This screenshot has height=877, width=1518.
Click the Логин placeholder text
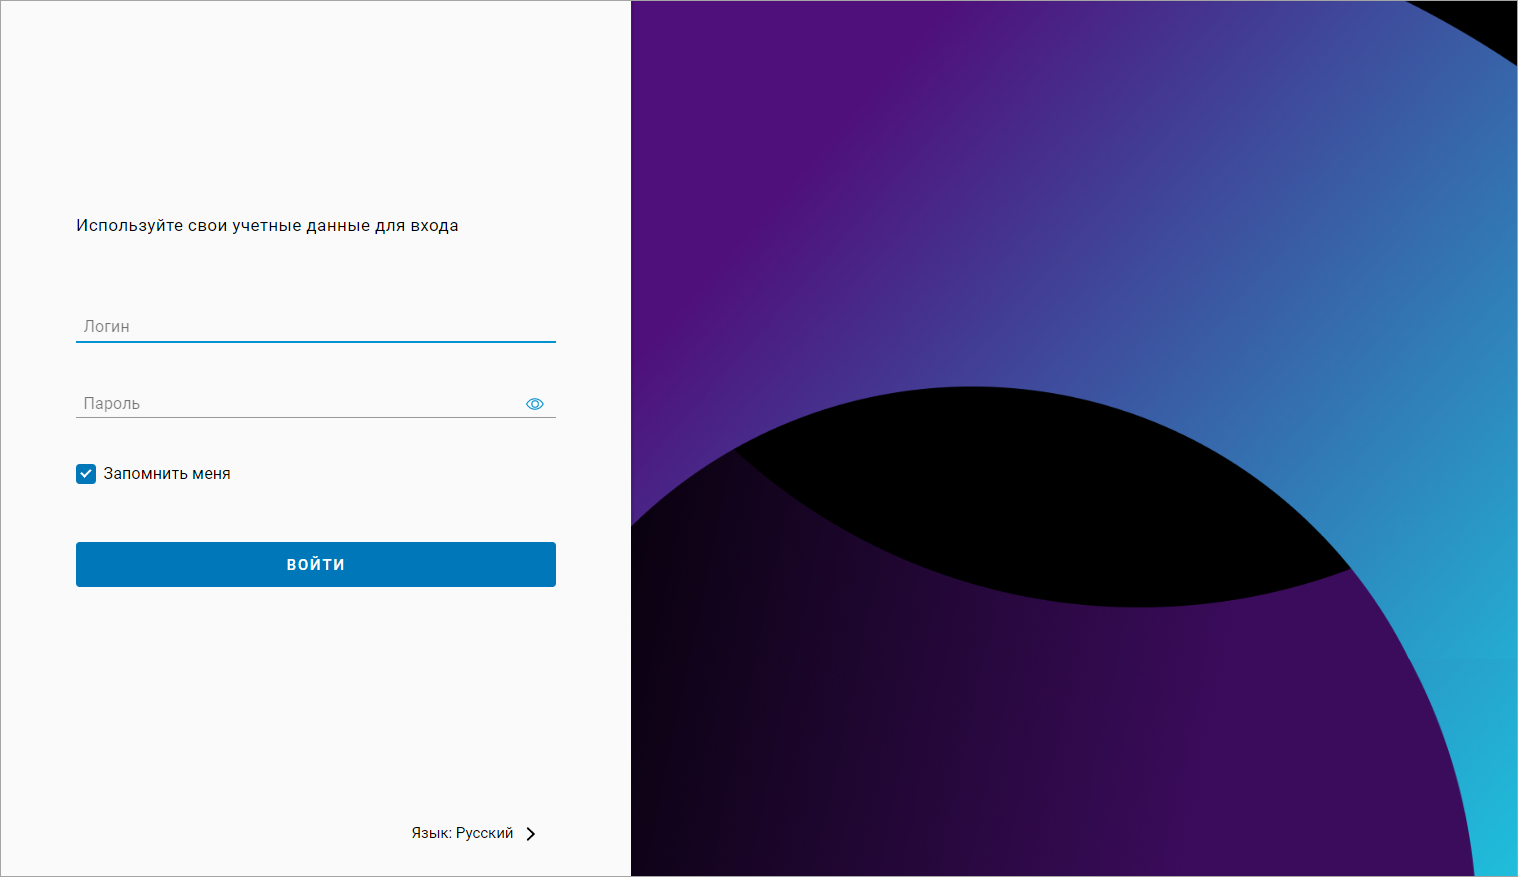click(107, 327)
